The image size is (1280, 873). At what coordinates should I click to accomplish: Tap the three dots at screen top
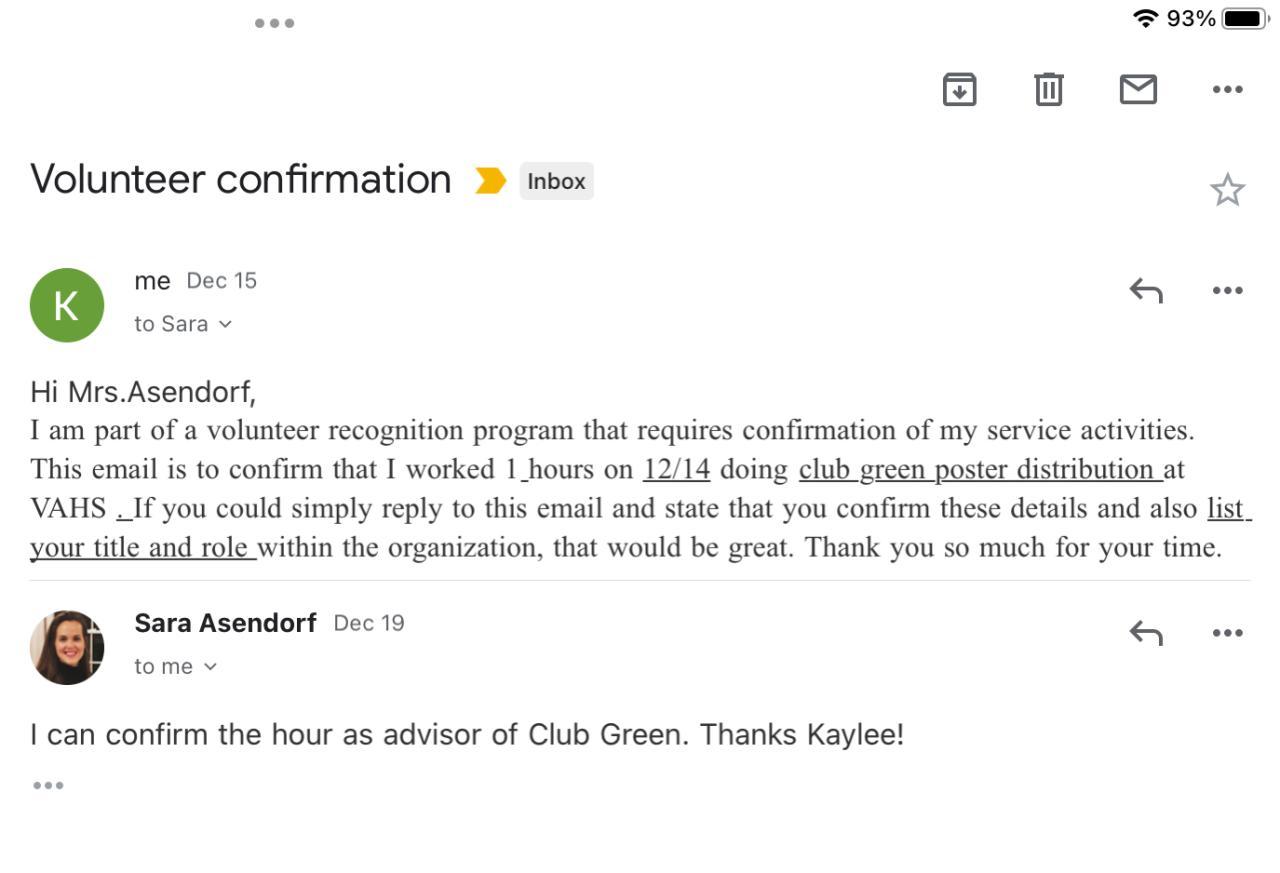coord(274,23)
